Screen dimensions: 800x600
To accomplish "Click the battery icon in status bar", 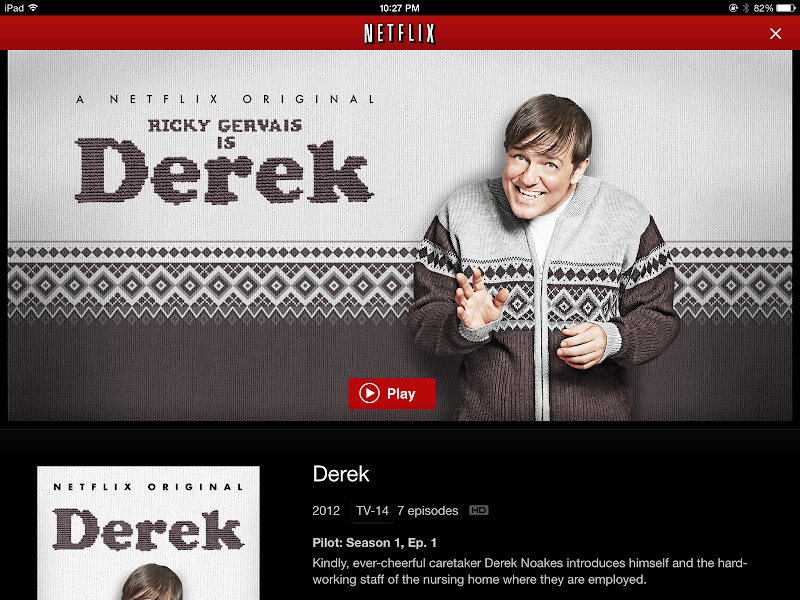I will point(785,8).
